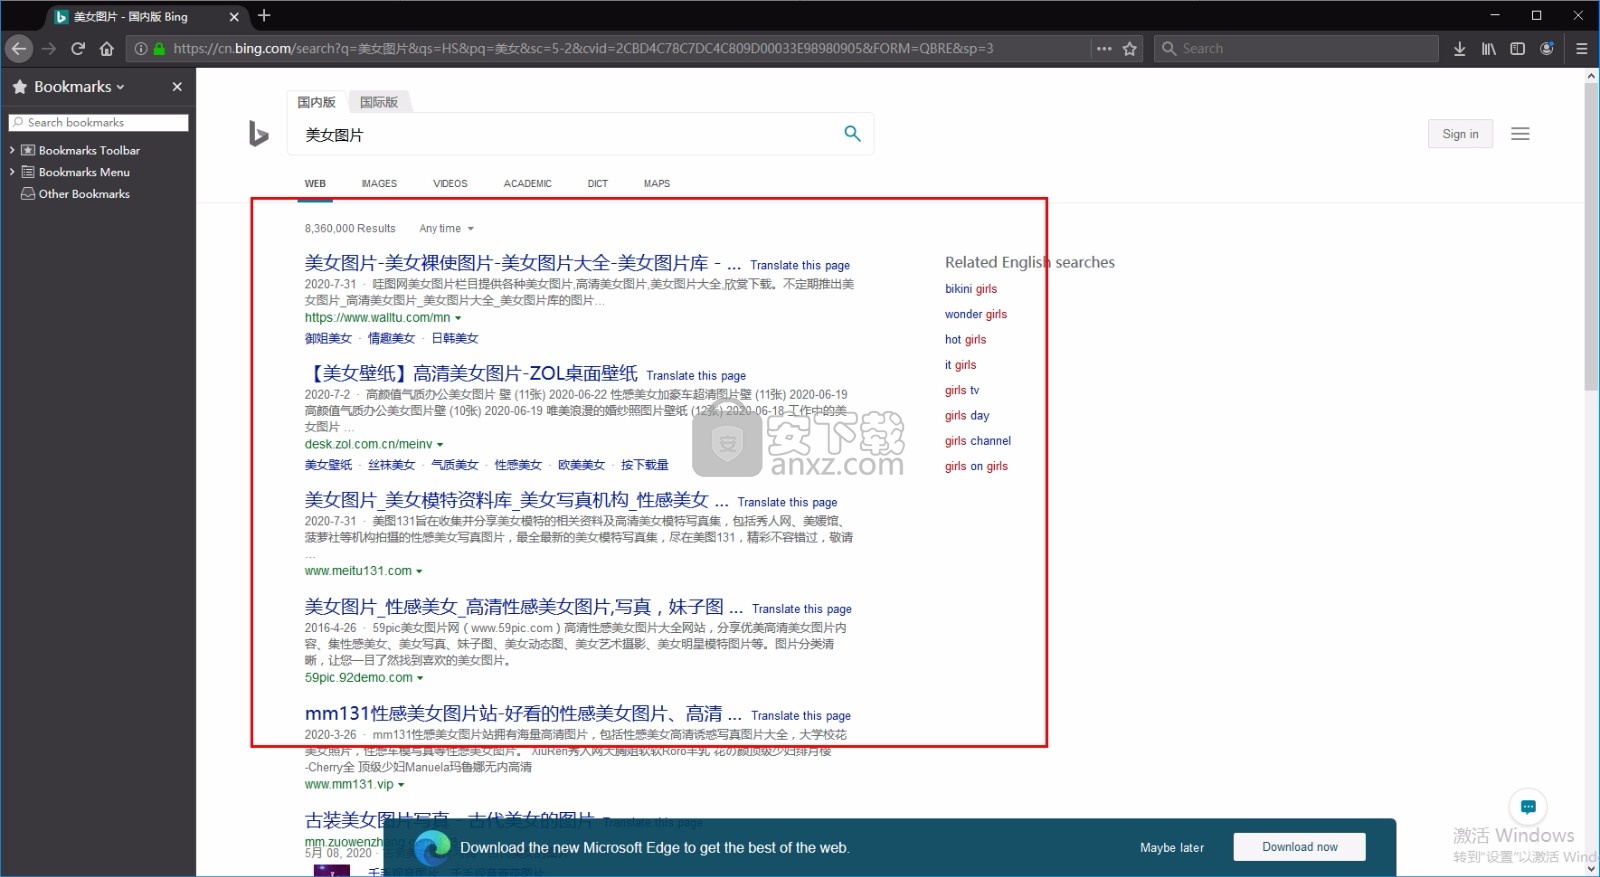Go to the browser Home page
The image size is (1600, 877).
[x=107, y=48]
